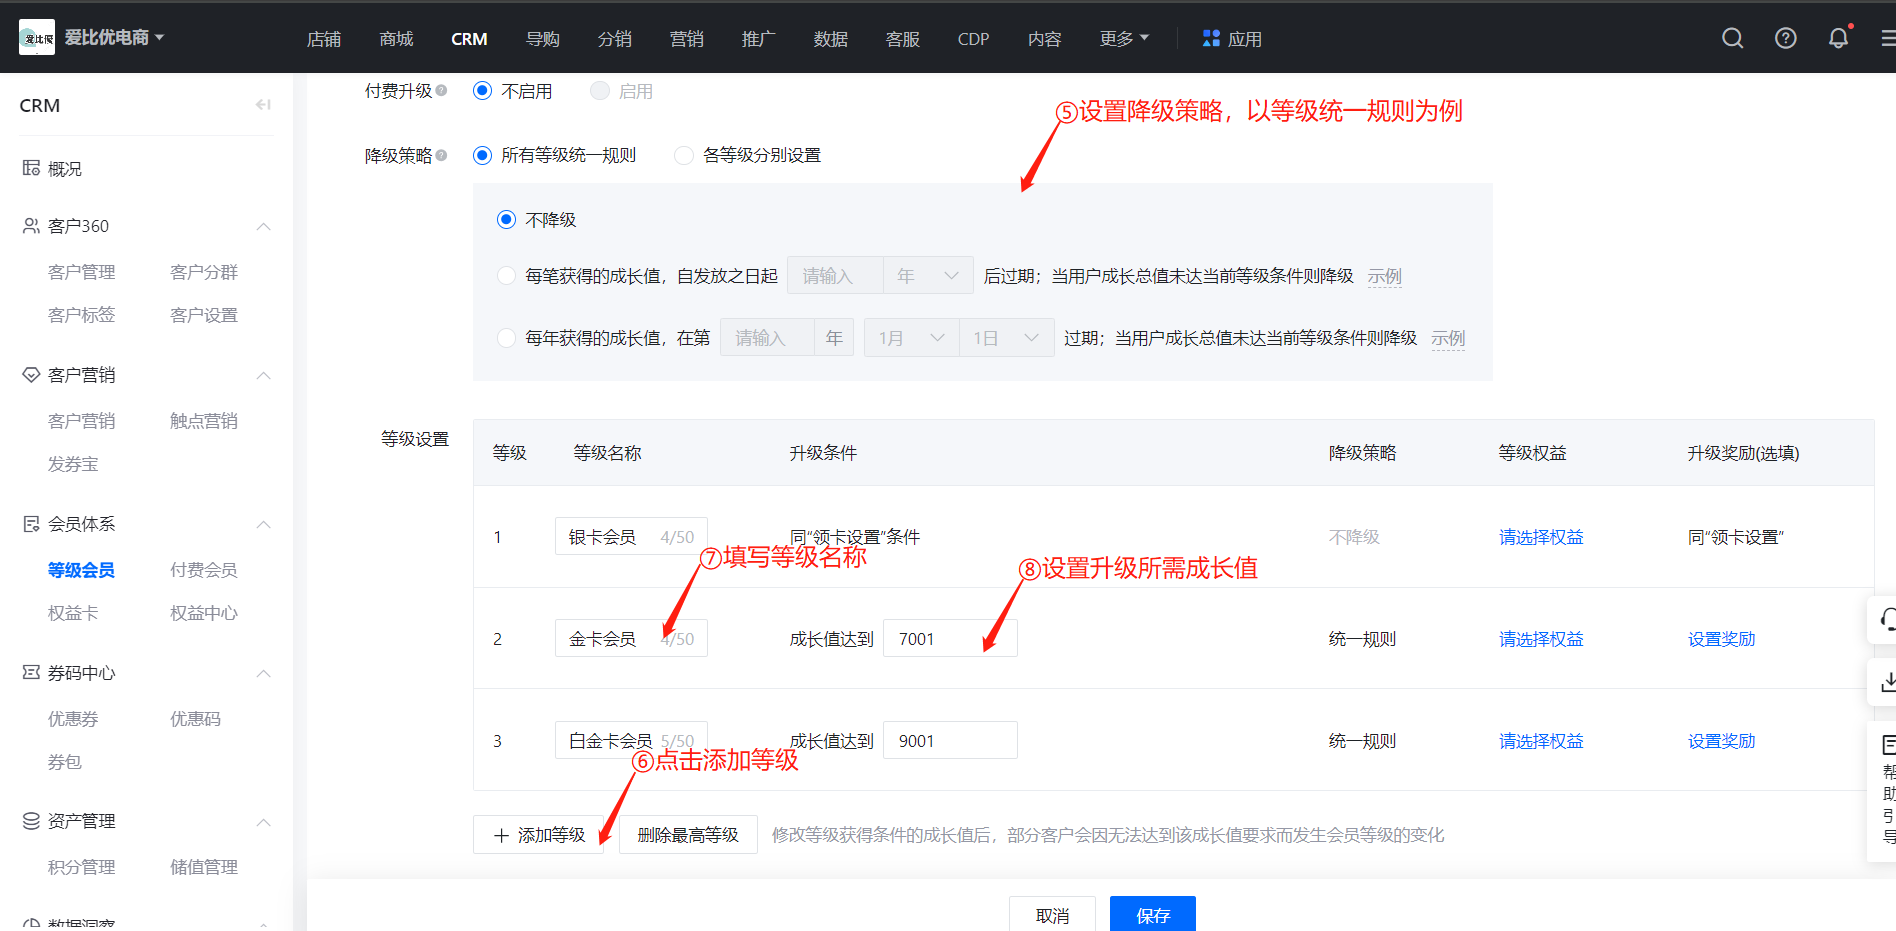Collapse the 客户360 sidebar section

tap(264, 226)
